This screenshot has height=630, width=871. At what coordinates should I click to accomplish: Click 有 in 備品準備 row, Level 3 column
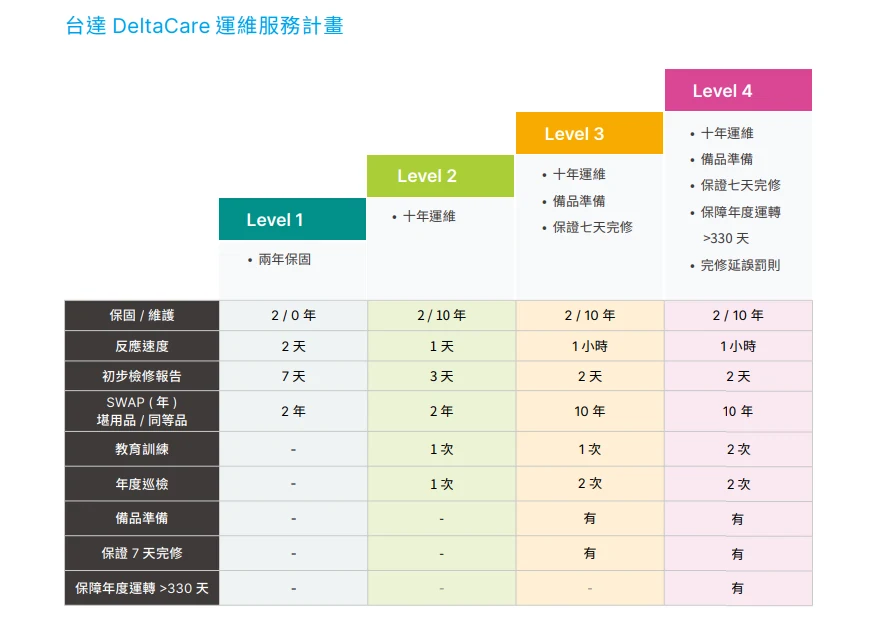click(x=590, y=519)
